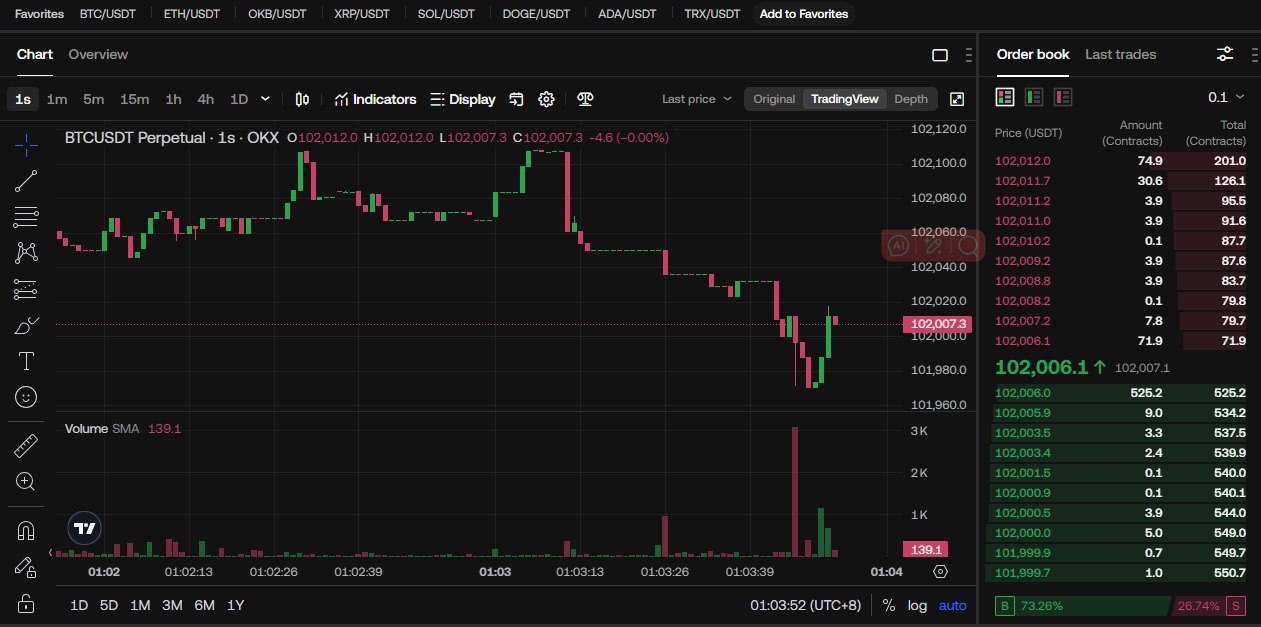Open order book settings sliders icon
Viewport: 1261px width, 627px height.
tap(1225, 54)
